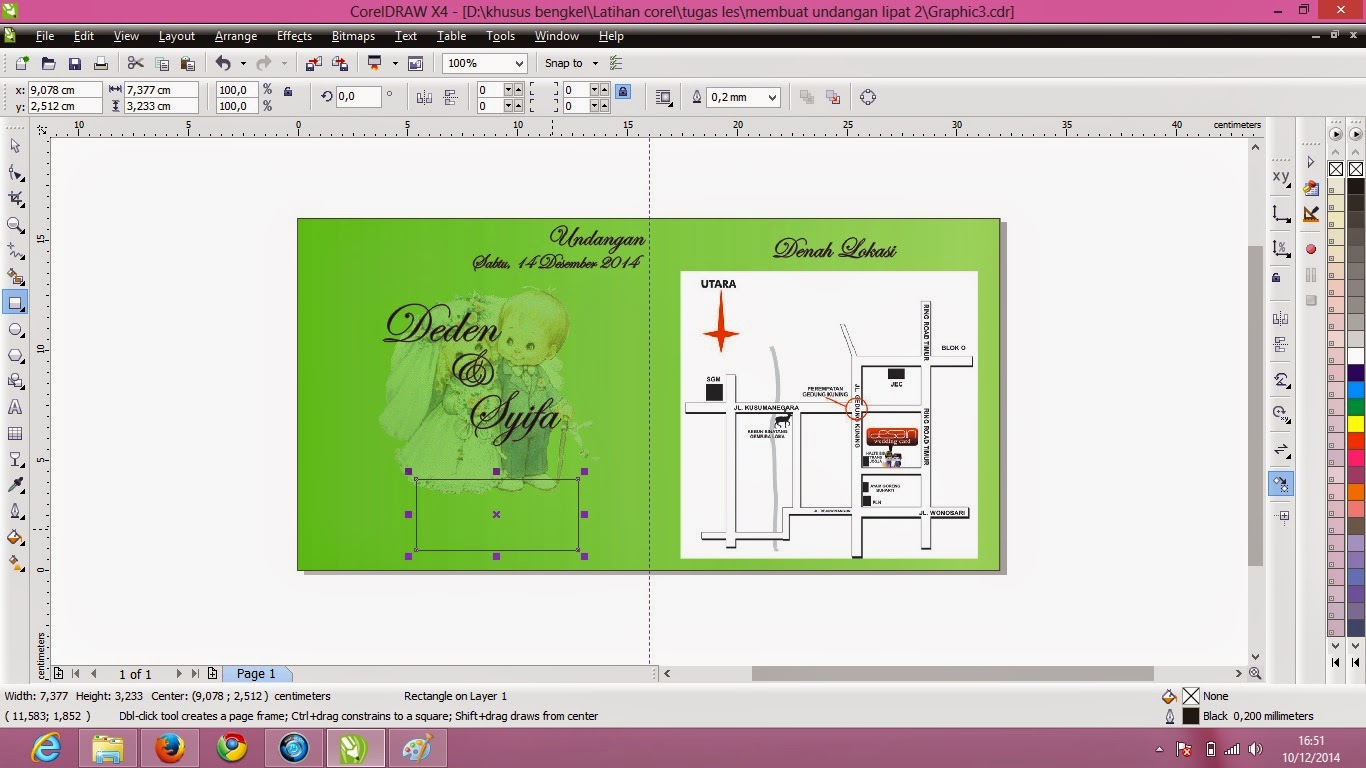The width and height of the screenshot is (1366, 768).
Task: Switch to the Page 1 tab
Action: click(x=256, y=674)
